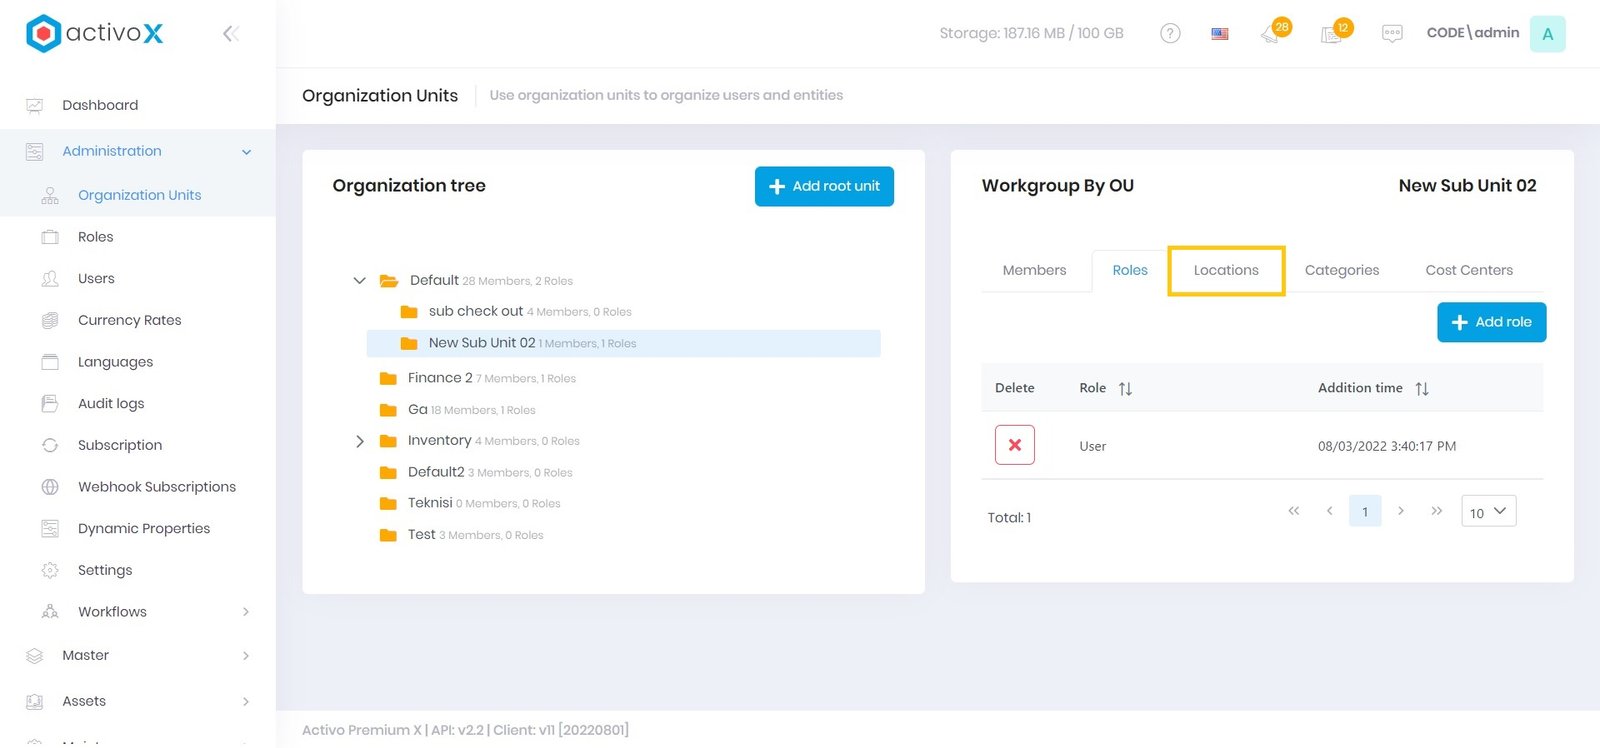The height and width of the screenshot is (748, 1600).
Task: Open notifications bell with 28 badge
Action: pyautogui.click(x=1271, y=34)
